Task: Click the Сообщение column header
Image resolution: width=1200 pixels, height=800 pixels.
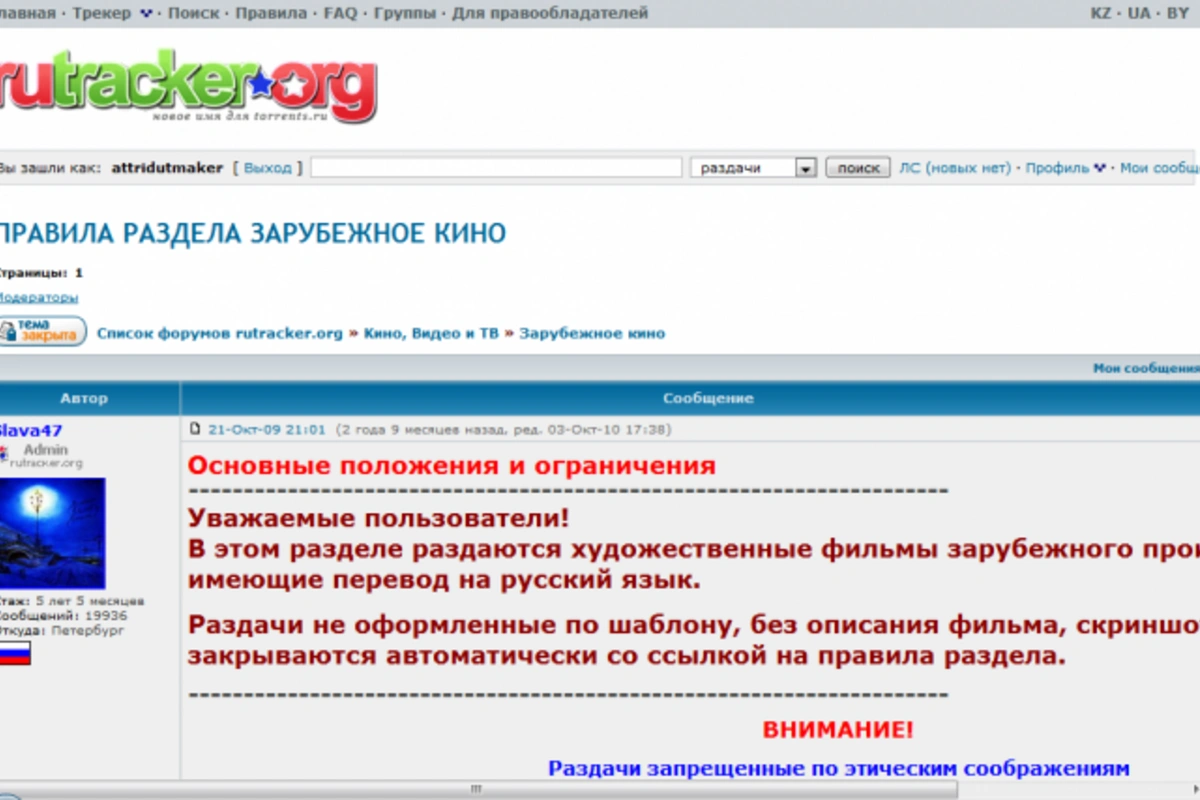Action: [708, 398]
